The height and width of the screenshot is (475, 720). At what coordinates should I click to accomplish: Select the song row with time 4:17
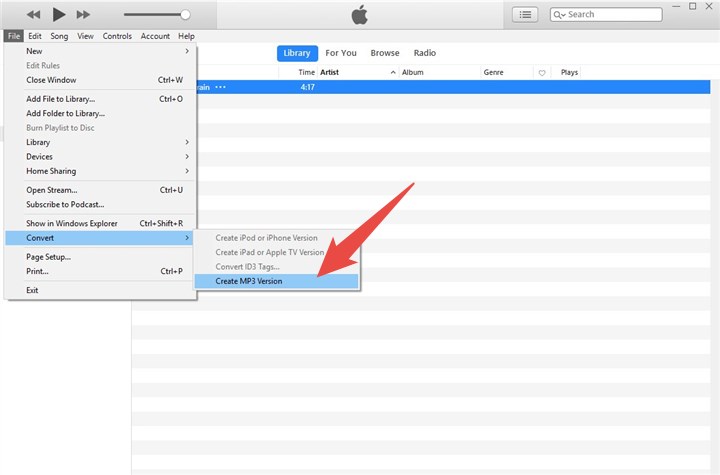[454, 87]
